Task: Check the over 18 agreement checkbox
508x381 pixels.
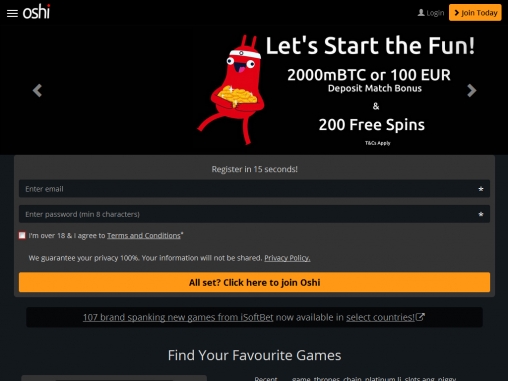Action: (x=22, y=235)
